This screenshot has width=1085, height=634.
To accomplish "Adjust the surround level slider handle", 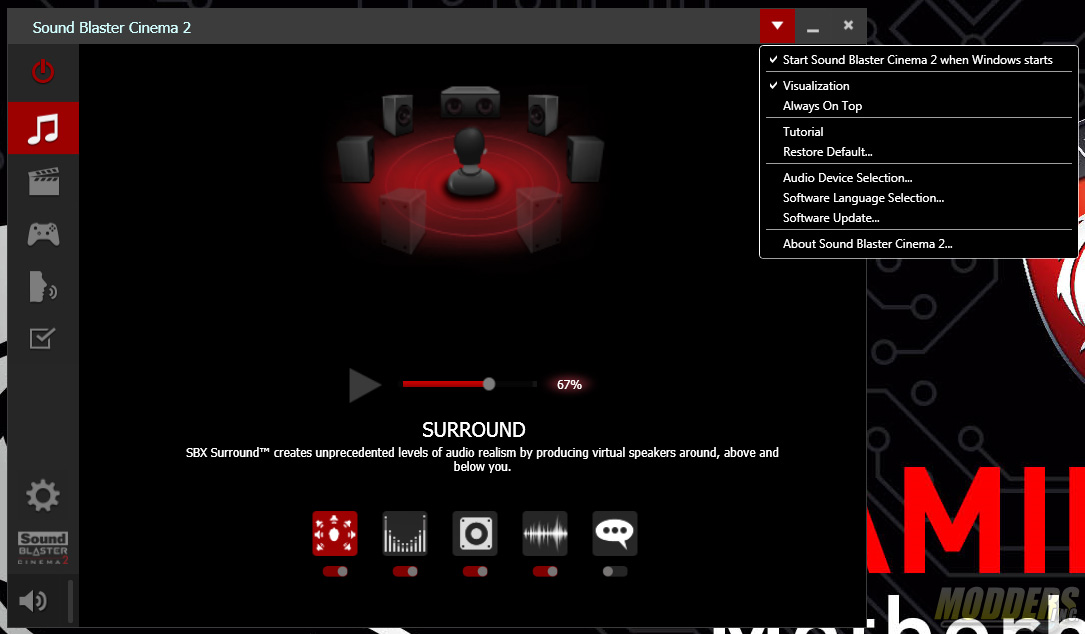I will [x=489, y=384].
